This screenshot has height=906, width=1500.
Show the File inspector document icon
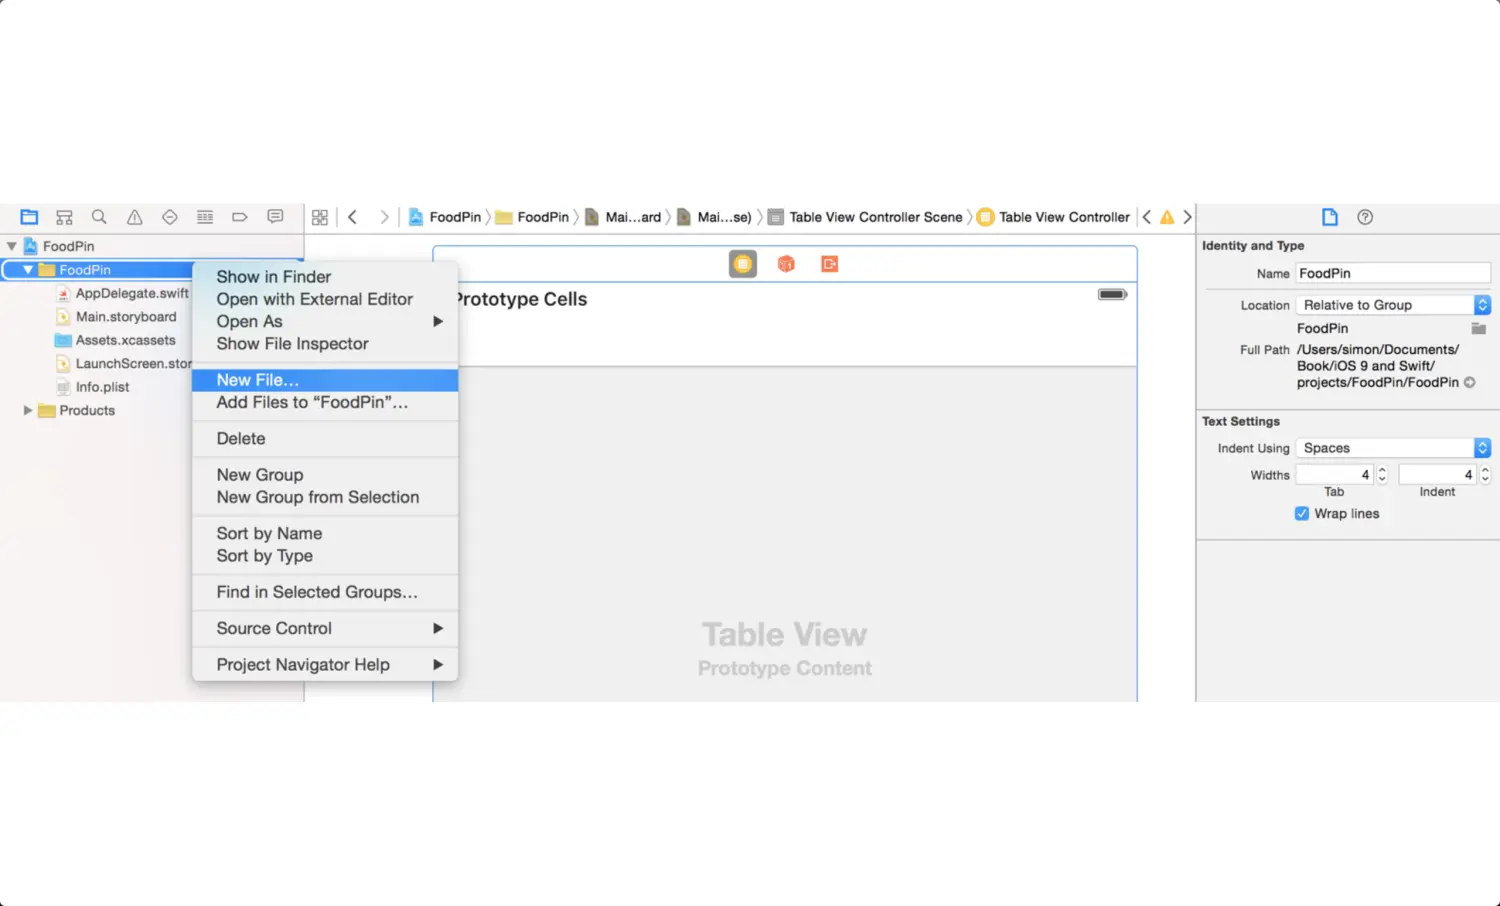point(1330,217)
